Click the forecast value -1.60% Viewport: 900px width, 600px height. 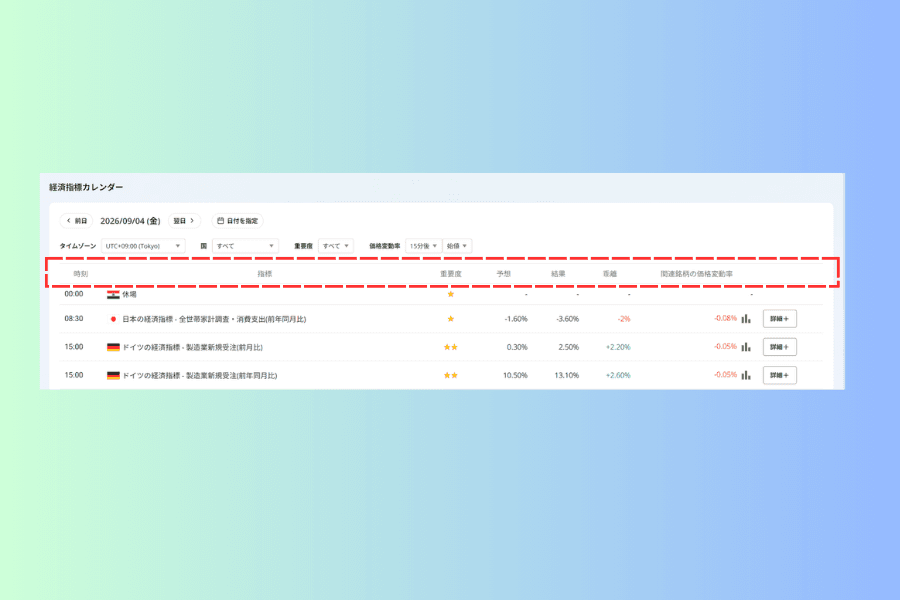[x=515, y=319]
